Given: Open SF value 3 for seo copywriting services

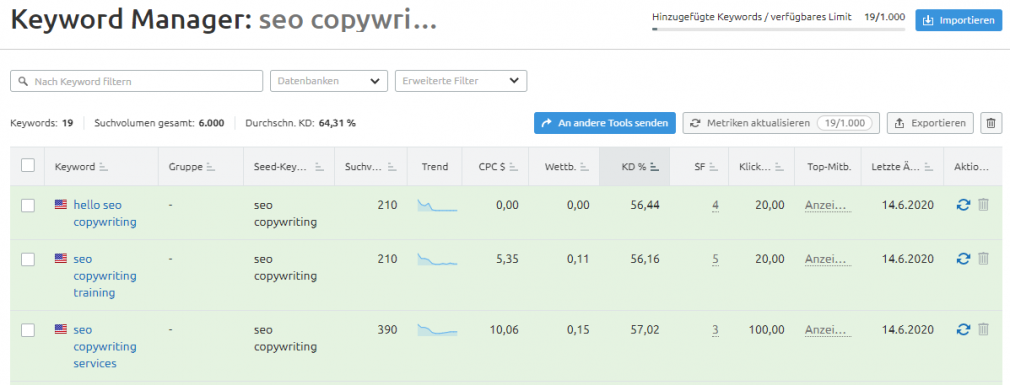Looking at the screenshot, I should click(715, 330).
